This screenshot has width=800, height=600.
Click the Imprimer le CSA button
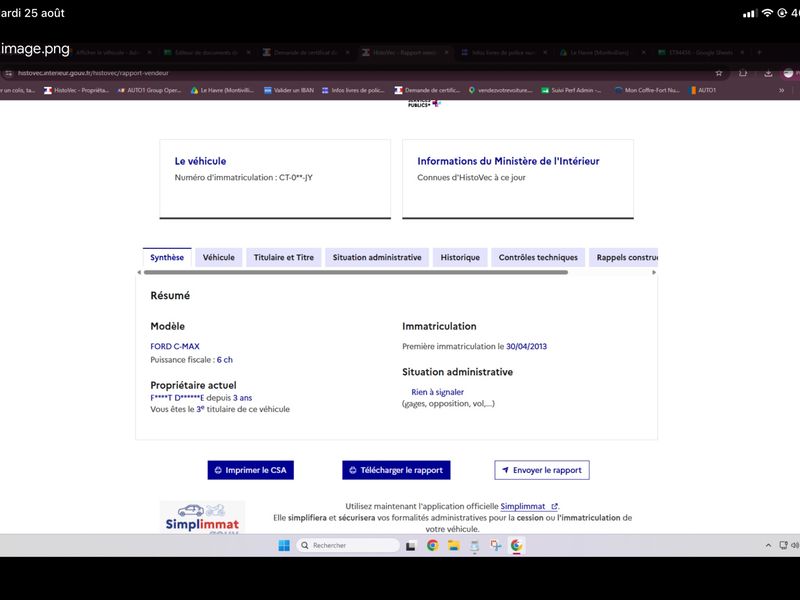(251, 470)
